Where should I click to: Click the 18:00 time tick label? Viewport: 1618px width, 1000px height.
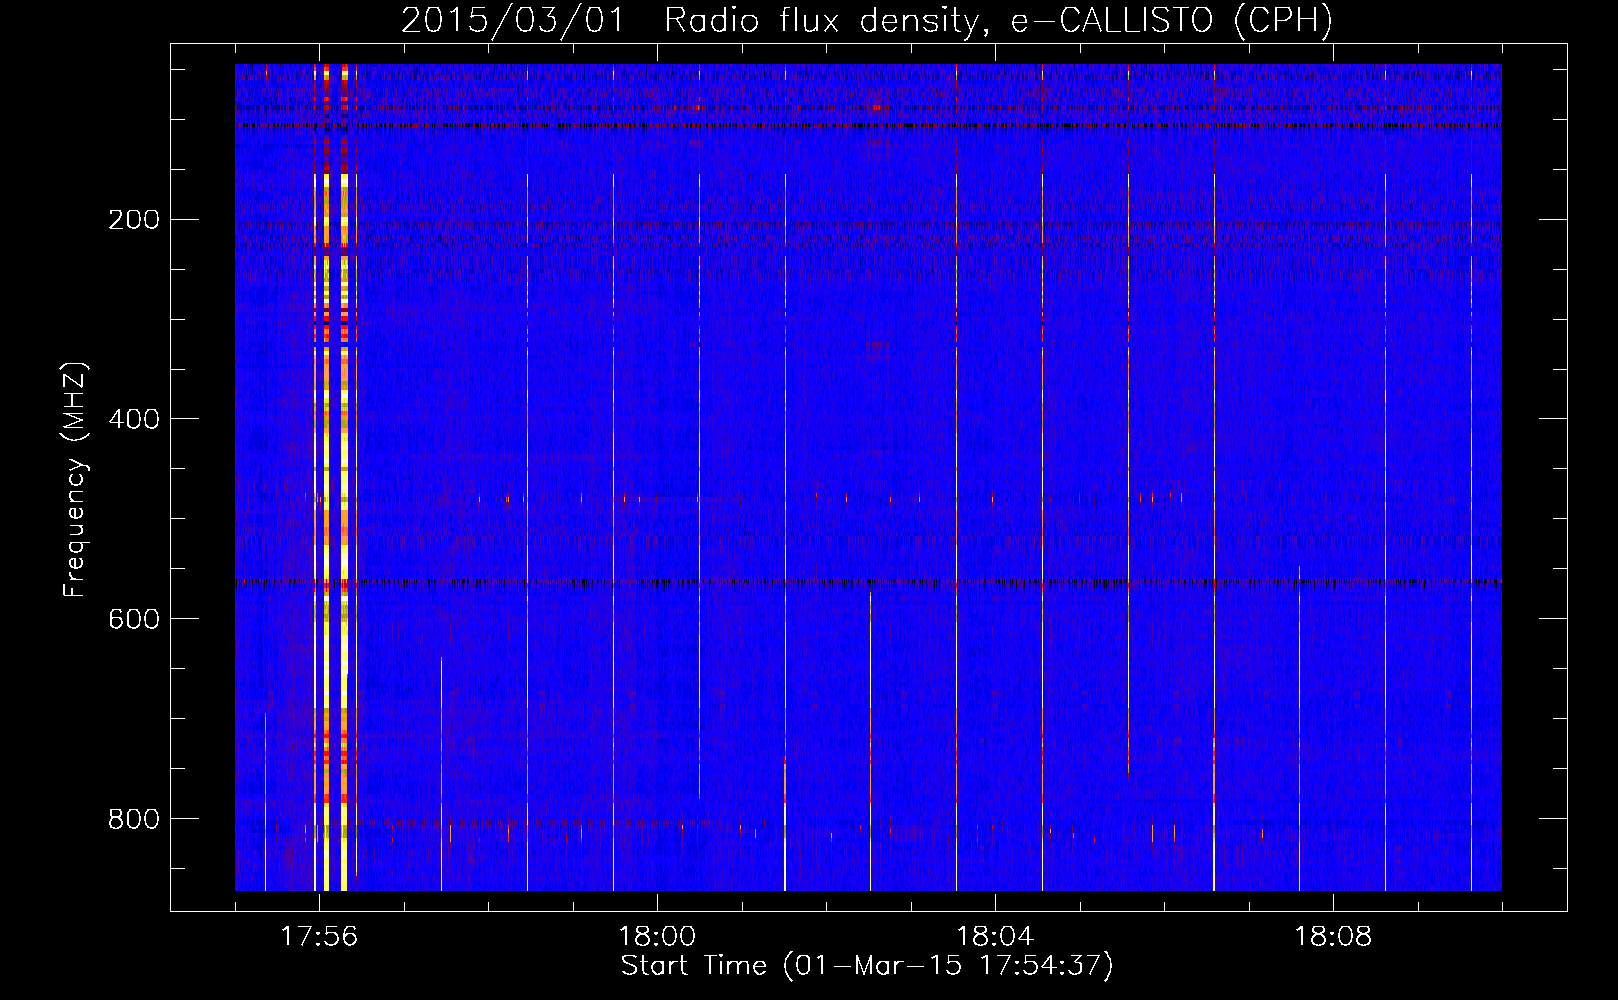click(657, 937)
